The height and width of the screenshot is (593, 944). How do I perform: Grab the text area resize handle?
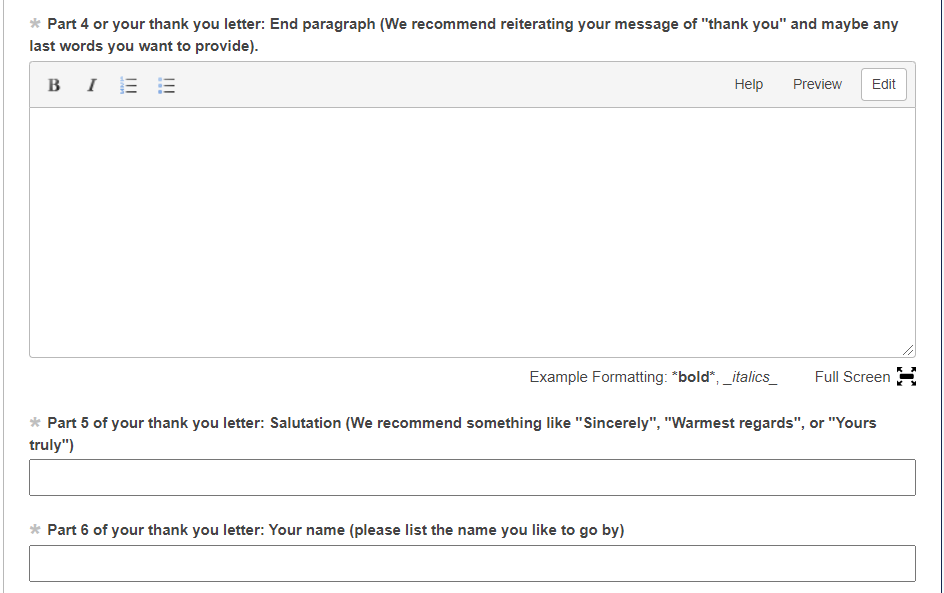[907, 350]
